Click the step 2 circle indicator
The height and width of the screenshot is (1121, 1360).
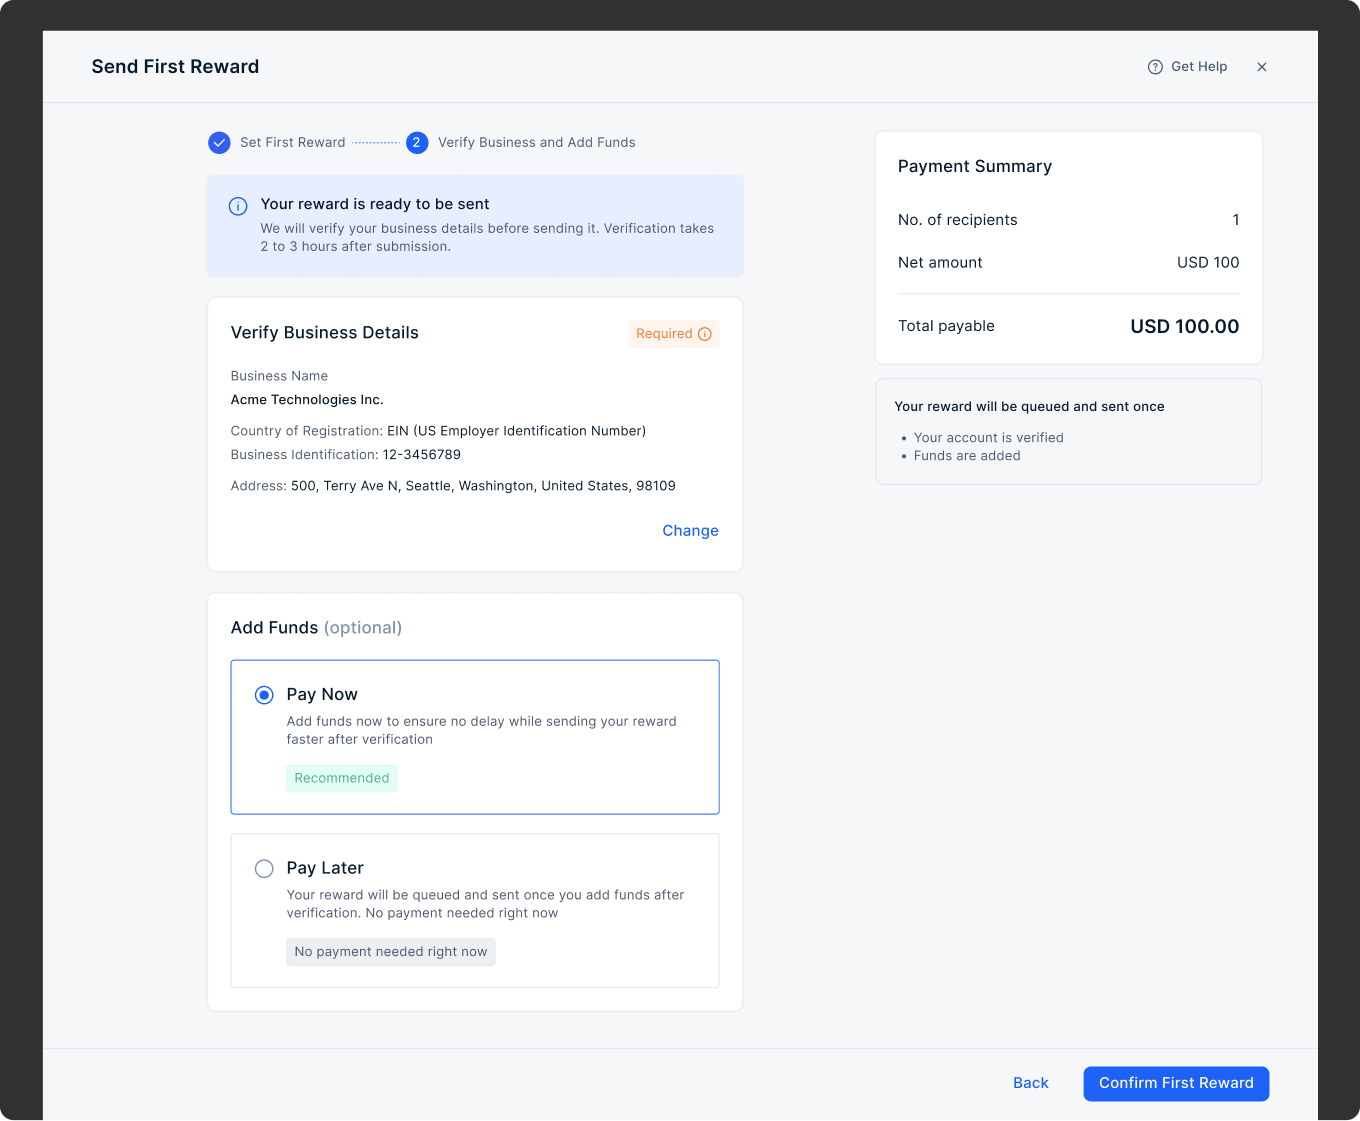(417, 143)
